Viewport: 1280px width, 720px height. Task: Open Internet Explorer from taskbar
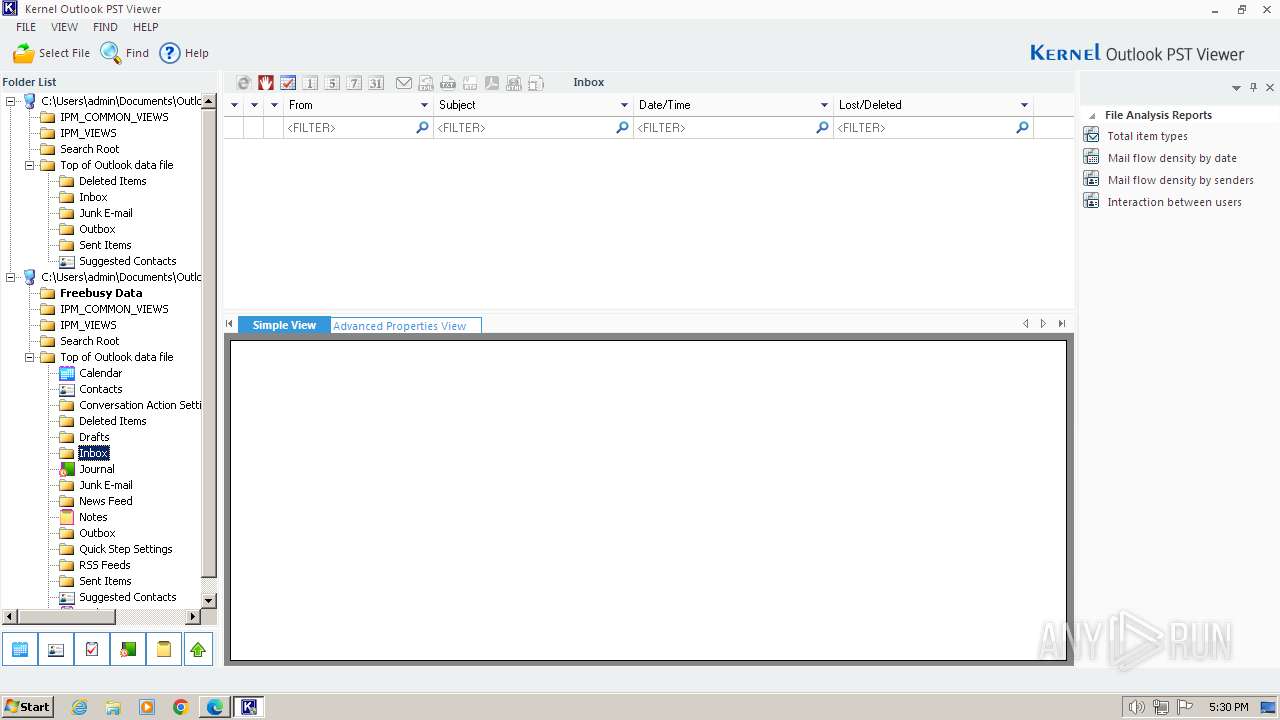pos(79,707)
